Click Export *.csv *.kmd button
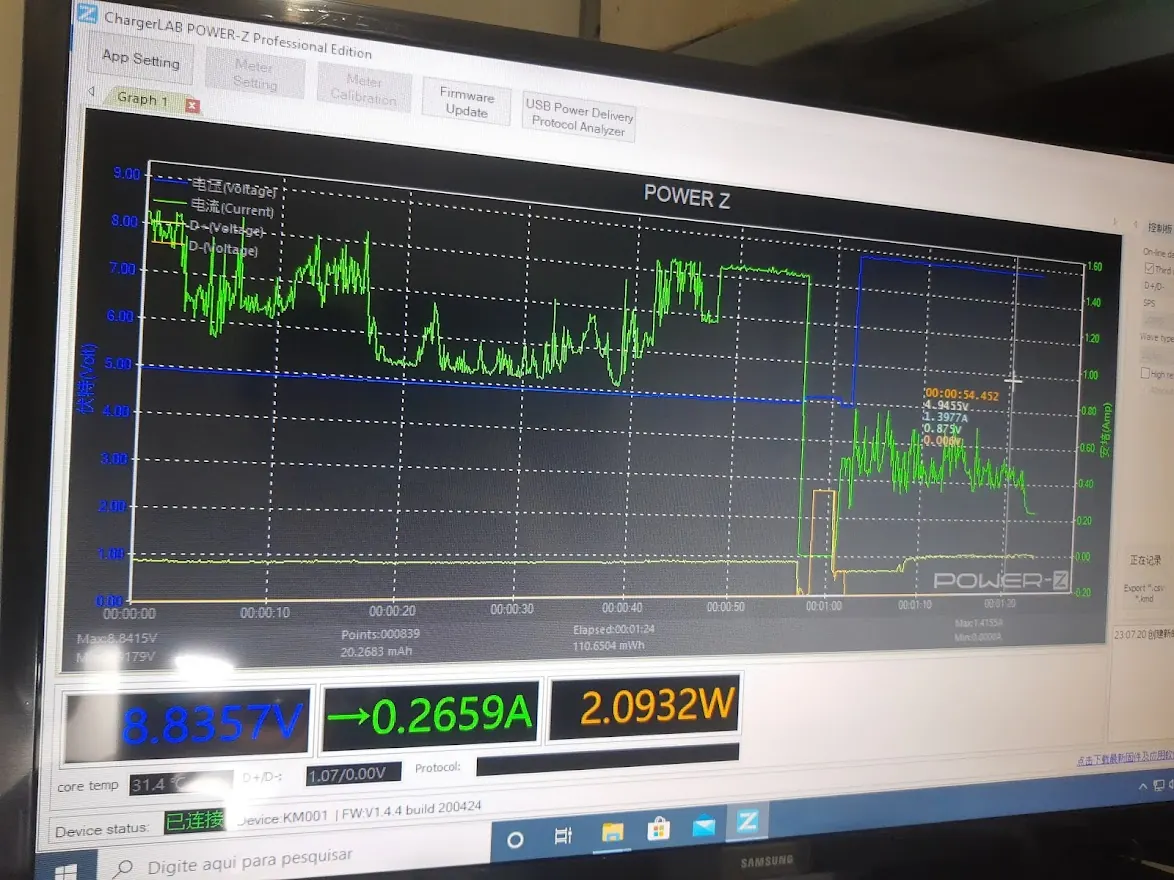The height and width of the screenshot is (880, 1174). [1144, 593]
